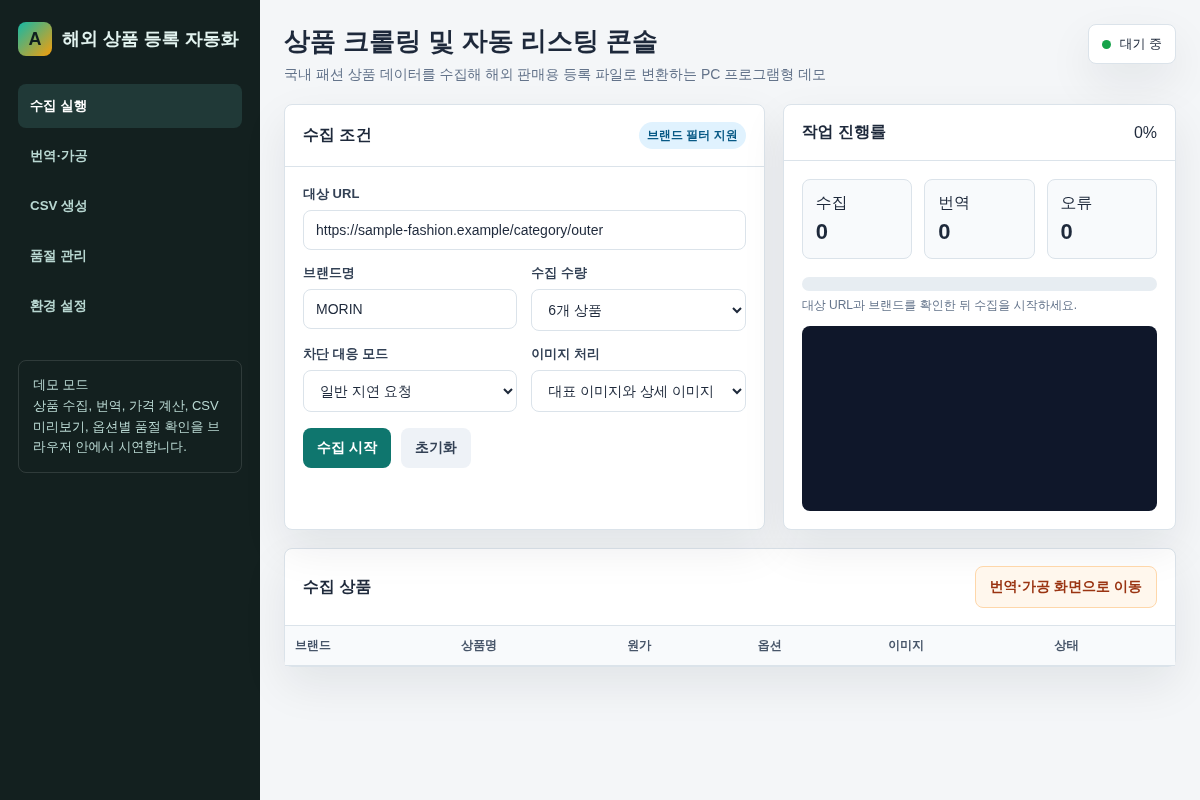Go to 번역·가공 in sidebar
Screen dimensions: 1200x800
click(130, 156)
